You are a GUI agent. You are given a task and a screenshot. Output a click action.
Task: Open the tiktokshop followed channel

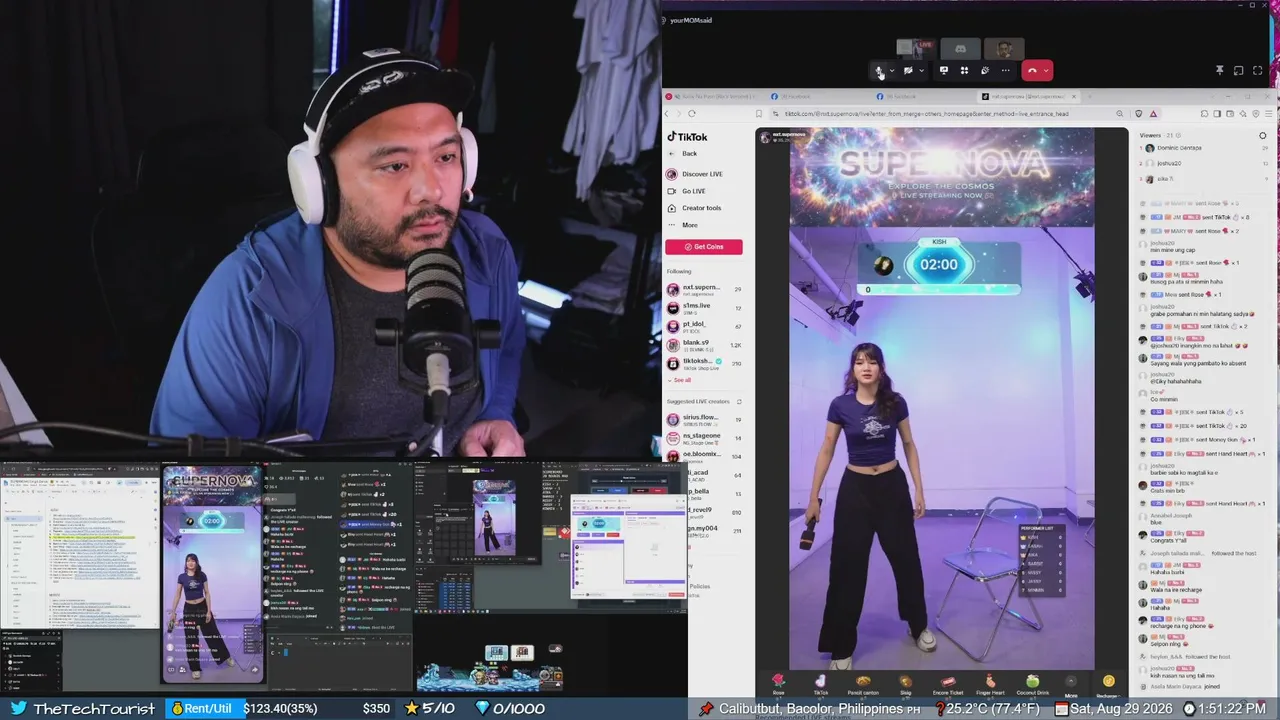tap(704, 364)
